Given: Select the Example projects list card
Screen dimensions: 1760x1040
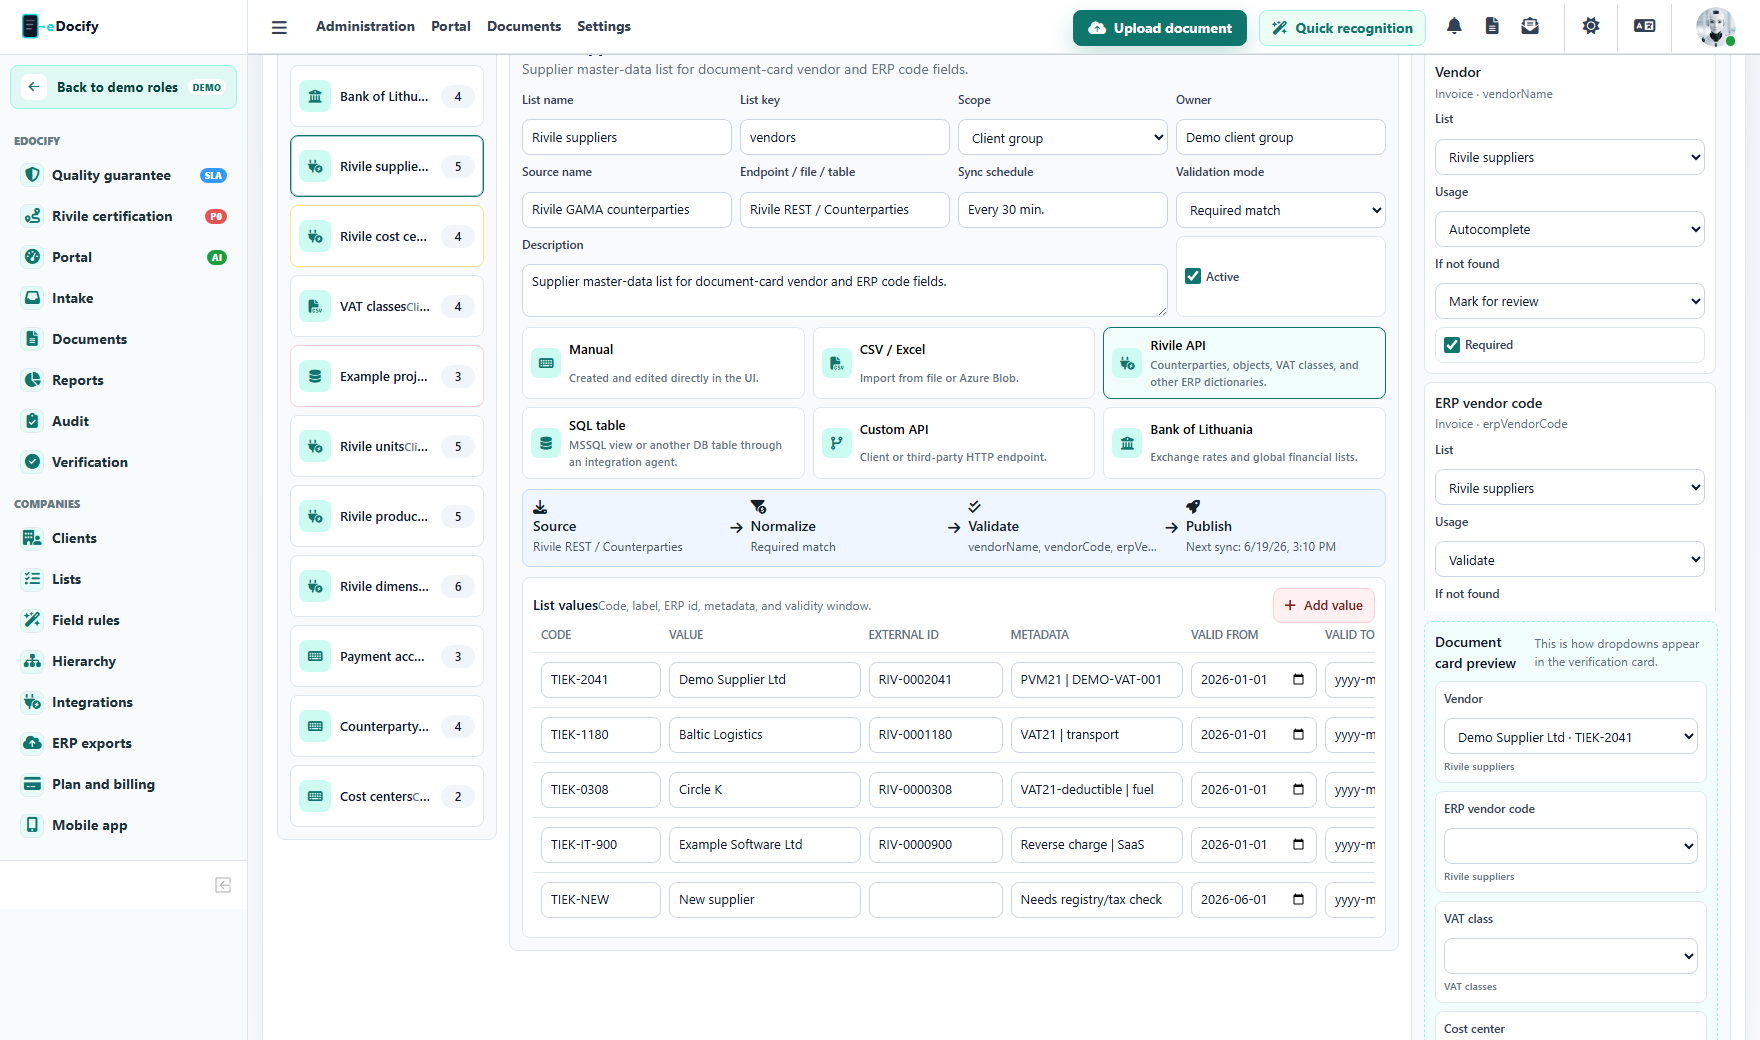Looking at the screenshot, I should (x=387, y=376).
